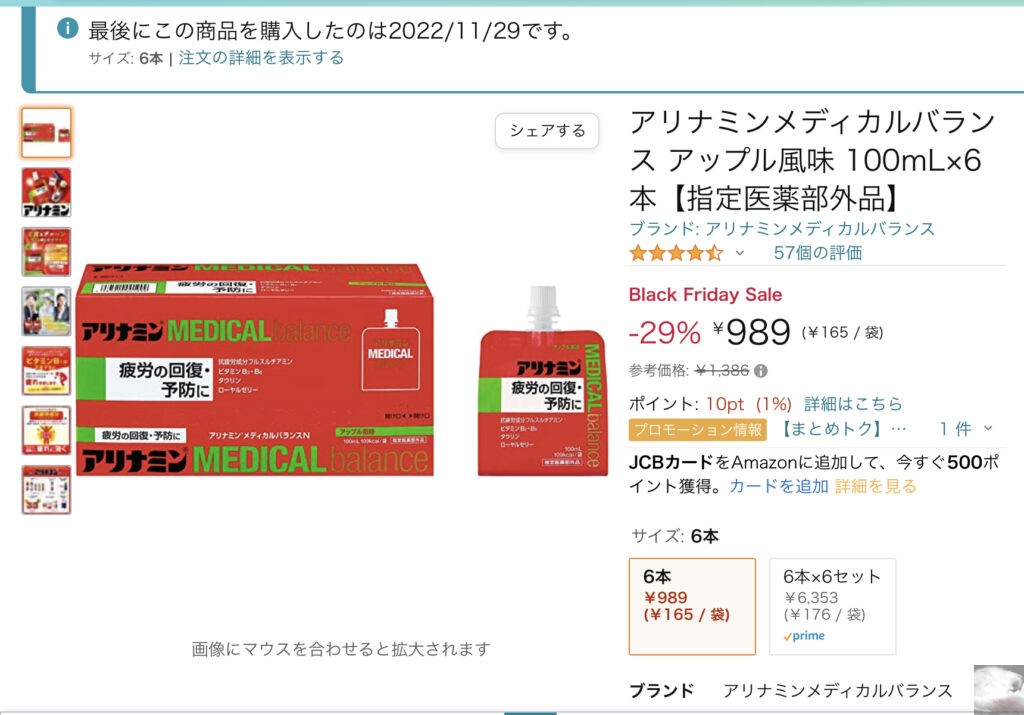Open 注文の詳細を表示する link
Viewport: 1024px width, 715px height.
[x=261, y=57]
